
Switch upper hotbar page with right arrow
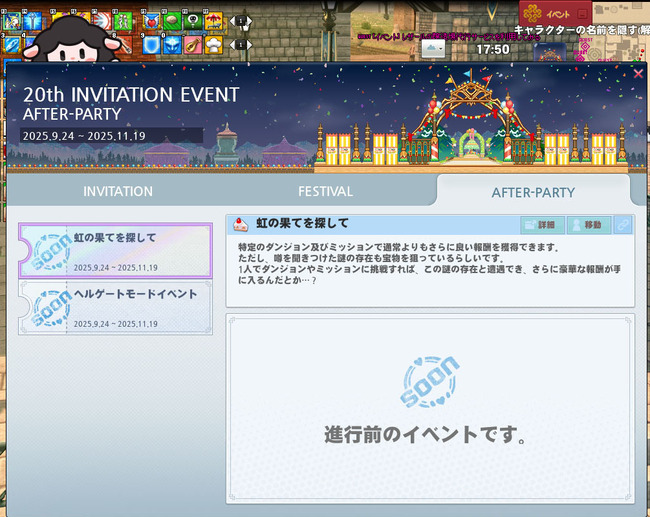tap(249, 21)
